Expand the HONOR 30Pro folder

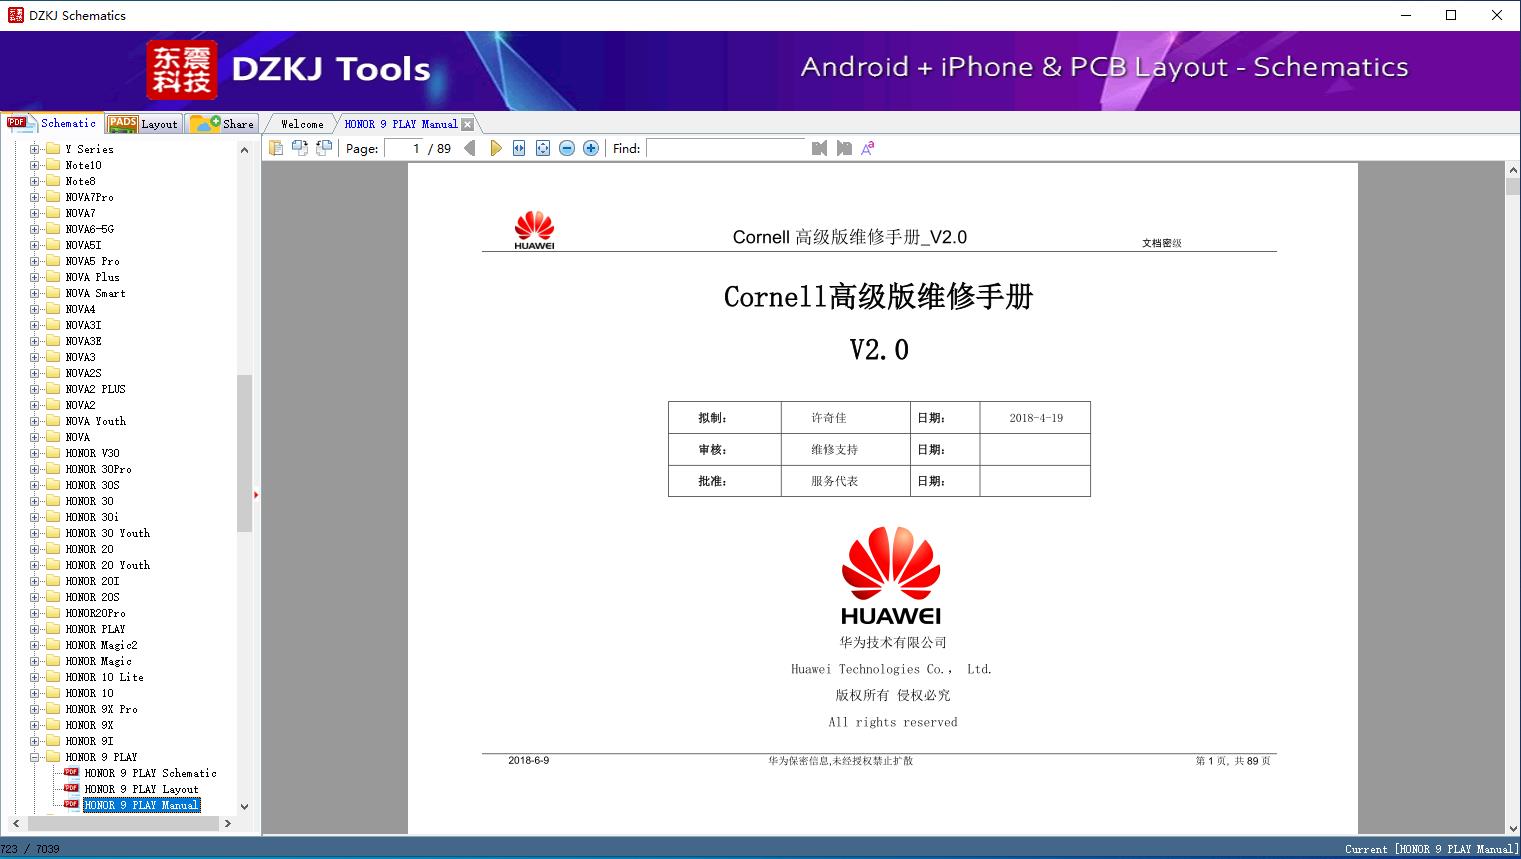(34, 469)
